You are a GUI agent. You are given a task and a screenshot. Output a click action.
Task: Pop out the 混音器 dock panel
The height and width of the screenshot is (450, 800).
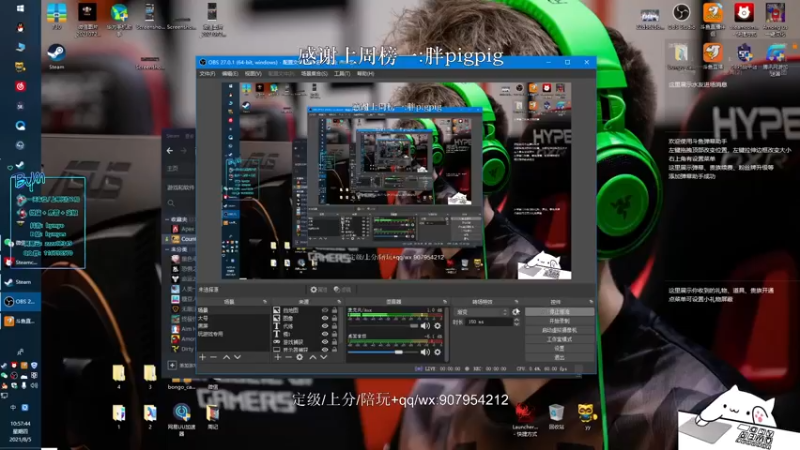(444, 302)
